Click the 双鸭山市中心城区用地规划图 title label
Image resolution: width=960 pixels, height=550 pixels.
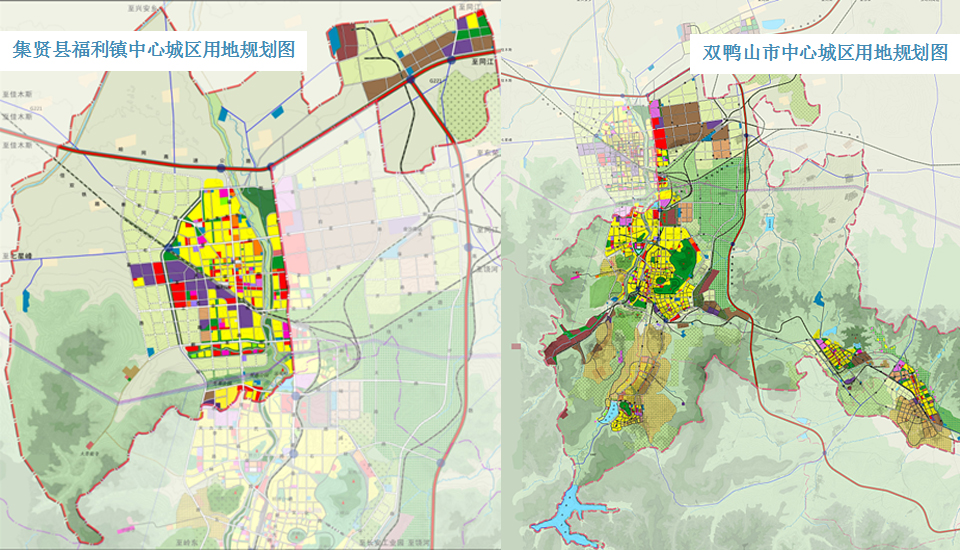[x=824, y=53]
